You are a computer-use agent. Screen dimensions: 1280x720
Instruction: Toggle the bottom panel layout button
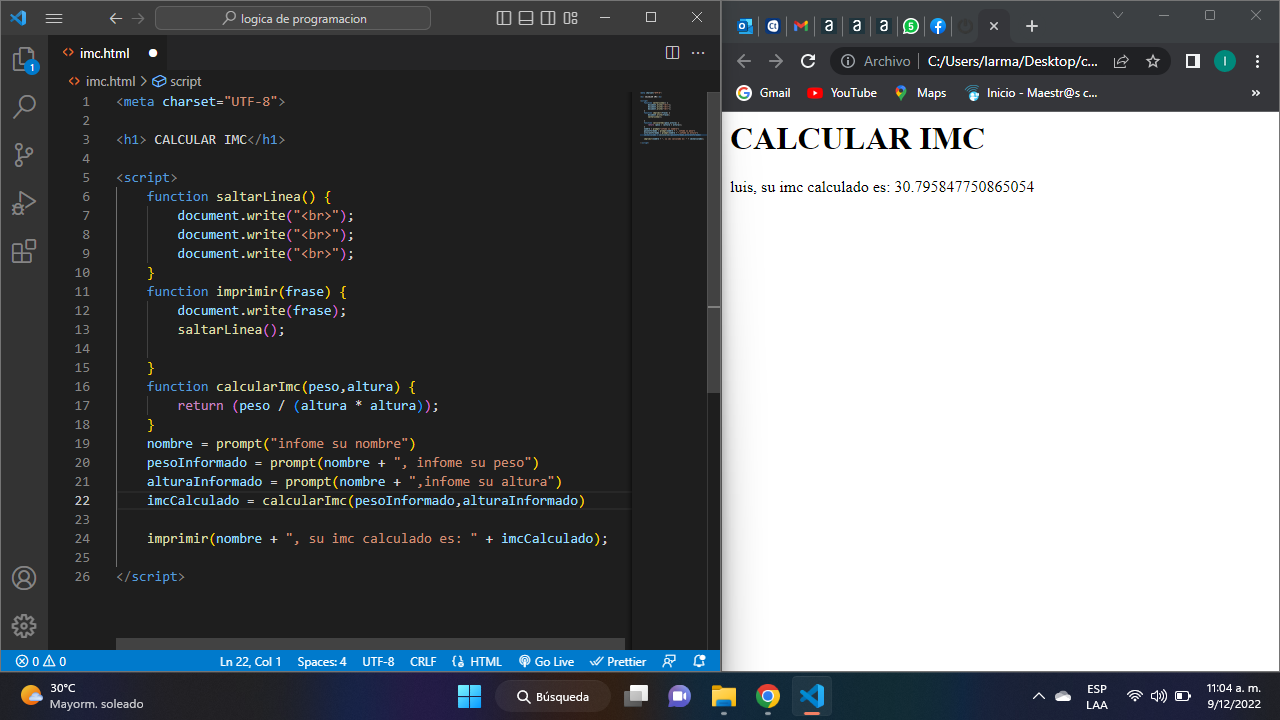[x=526, y=18]
